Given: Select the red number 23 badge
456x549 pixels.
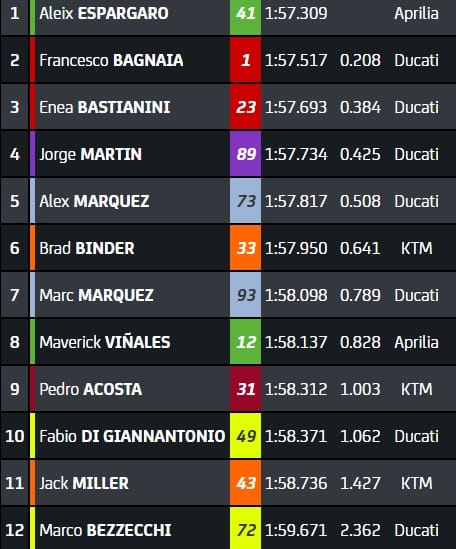Looking at the screenshot, I should click(x=245, y=107).
